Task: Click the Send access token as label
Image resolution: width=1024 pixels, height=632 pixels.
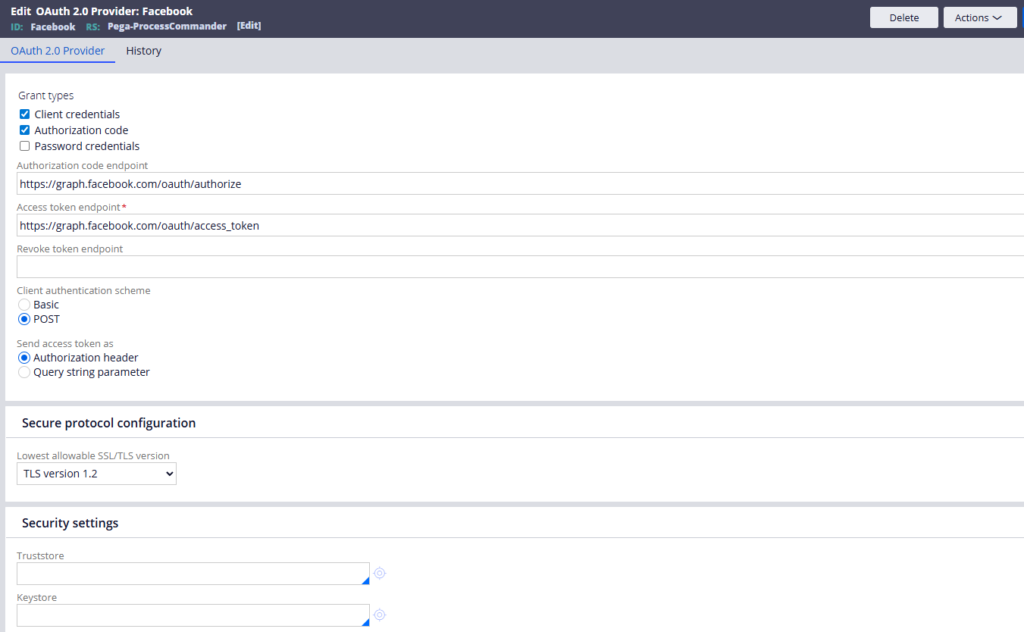Action: (x=65, y=343)
